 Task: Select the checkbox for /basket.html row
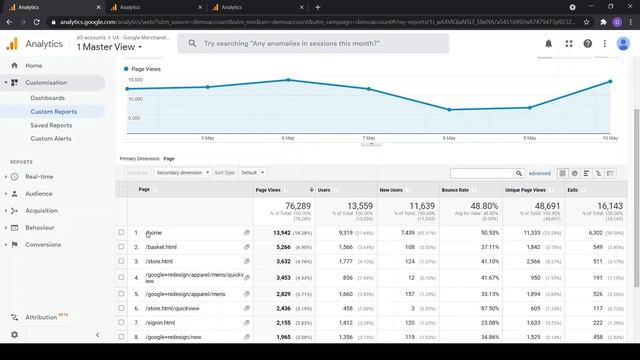click(121, 247)
